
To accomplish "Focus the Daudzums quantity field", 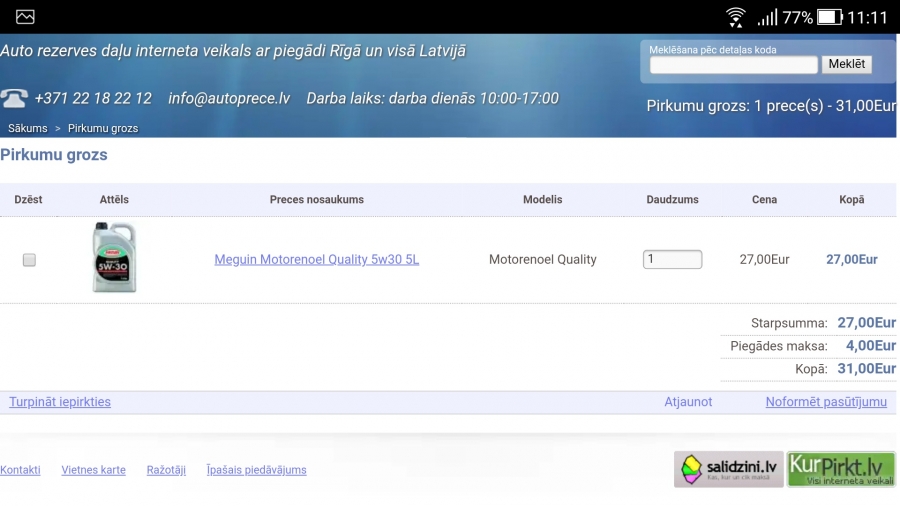I will [672, 259].
